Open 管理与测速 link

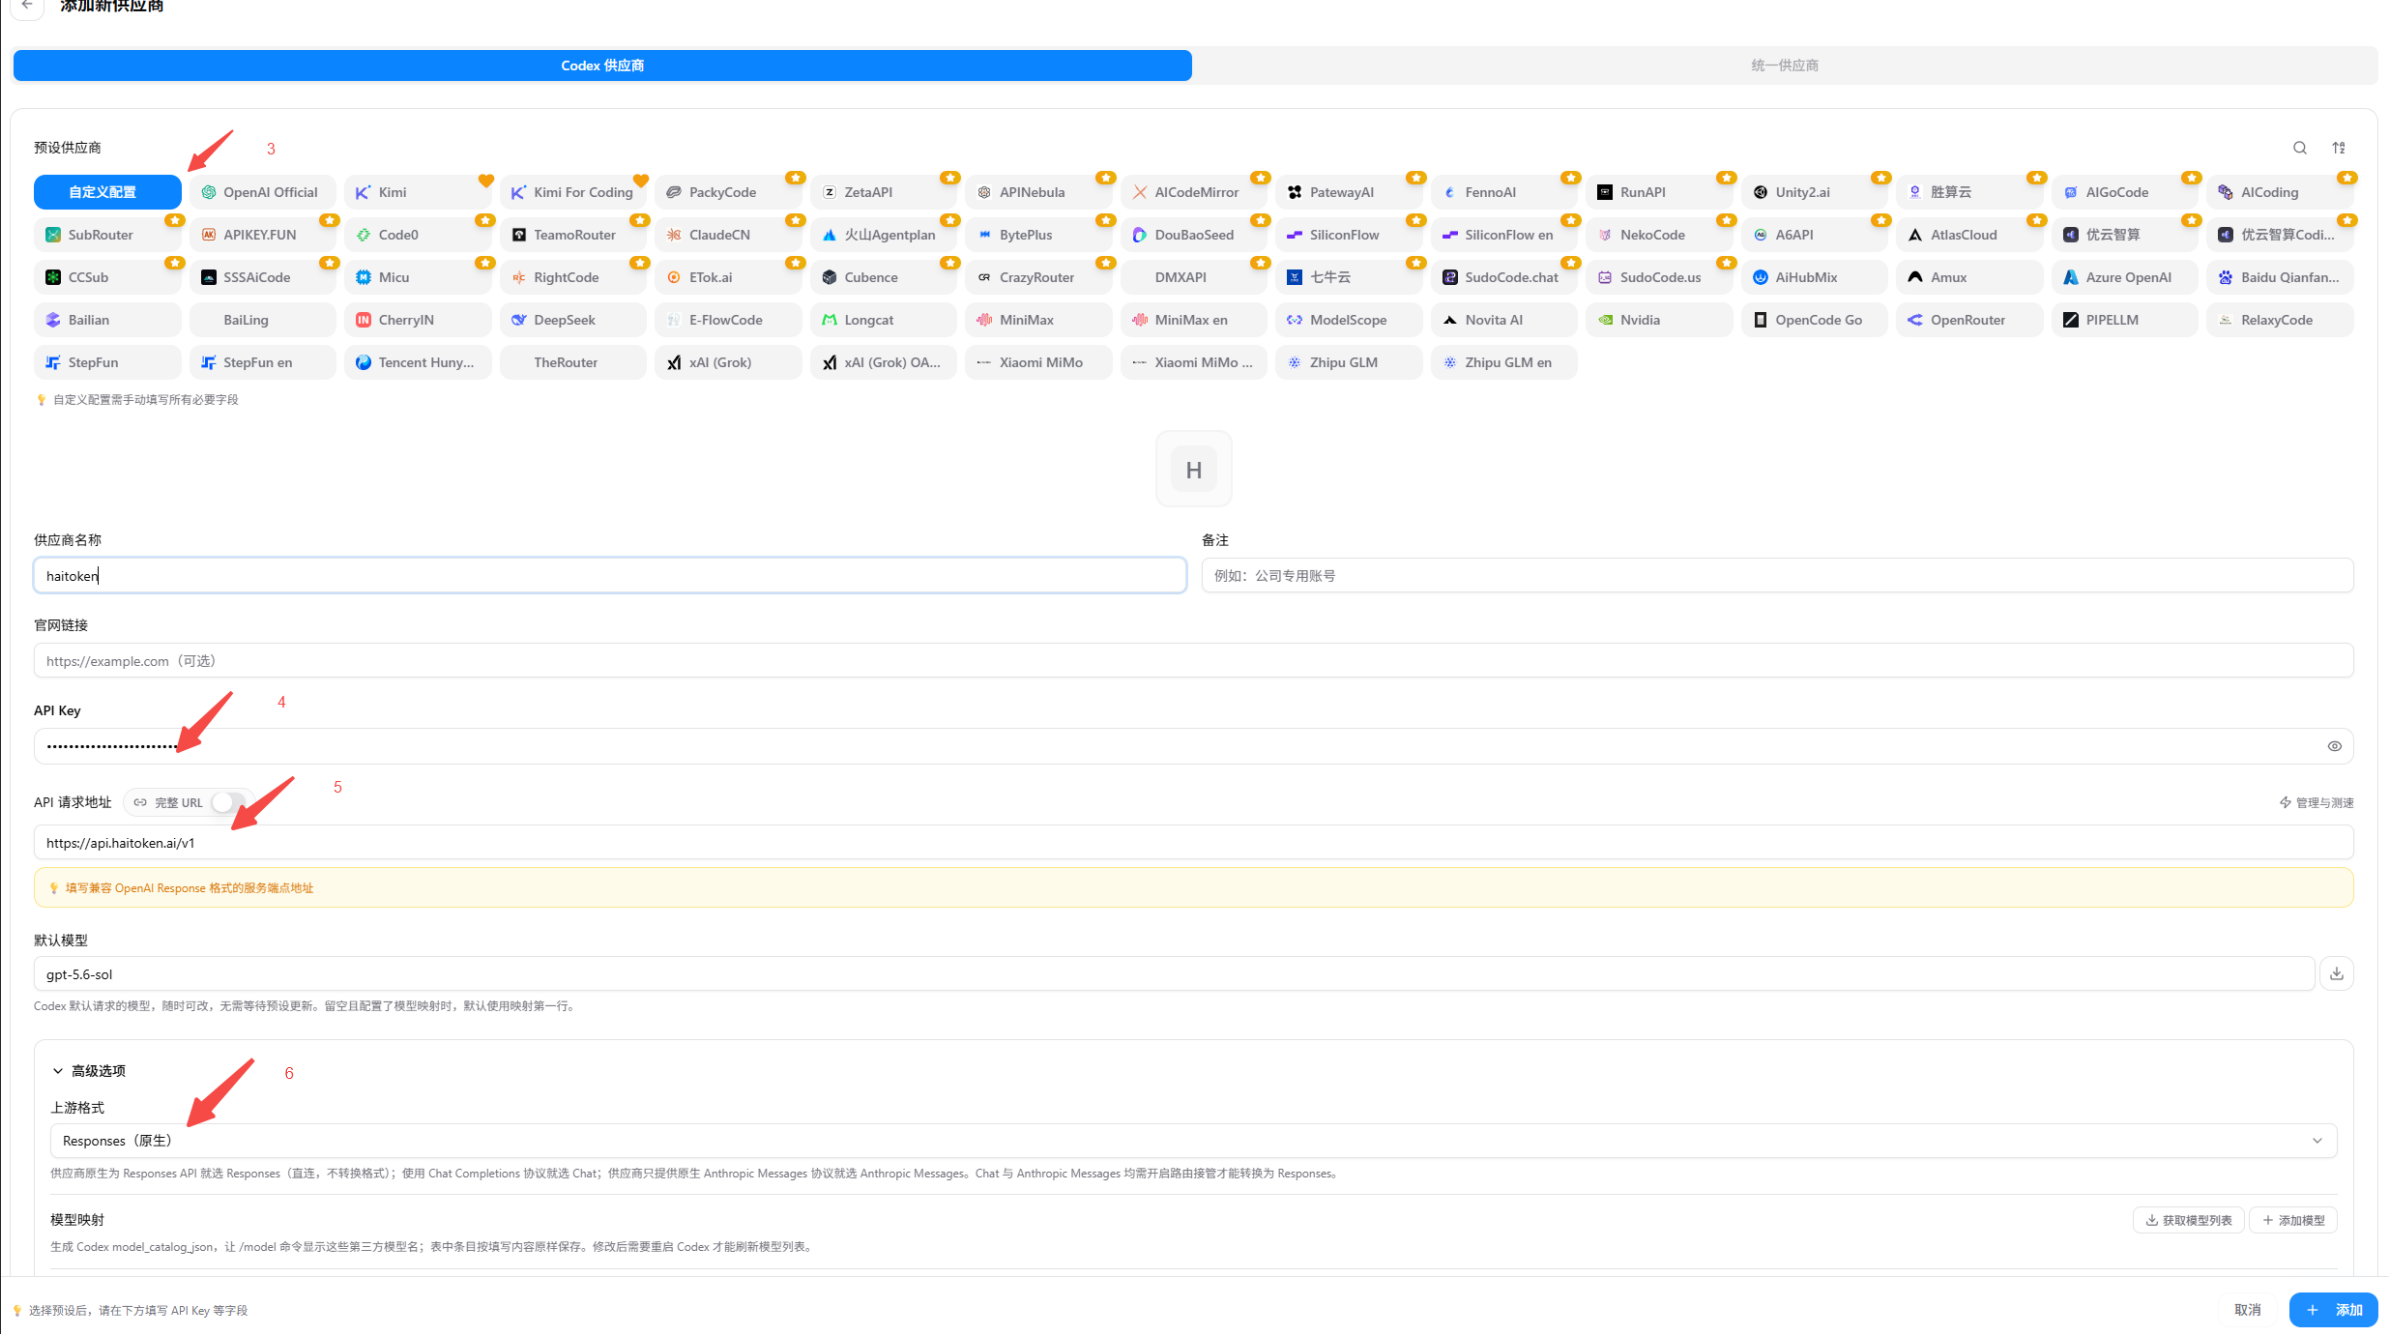tap(2316, 803)
